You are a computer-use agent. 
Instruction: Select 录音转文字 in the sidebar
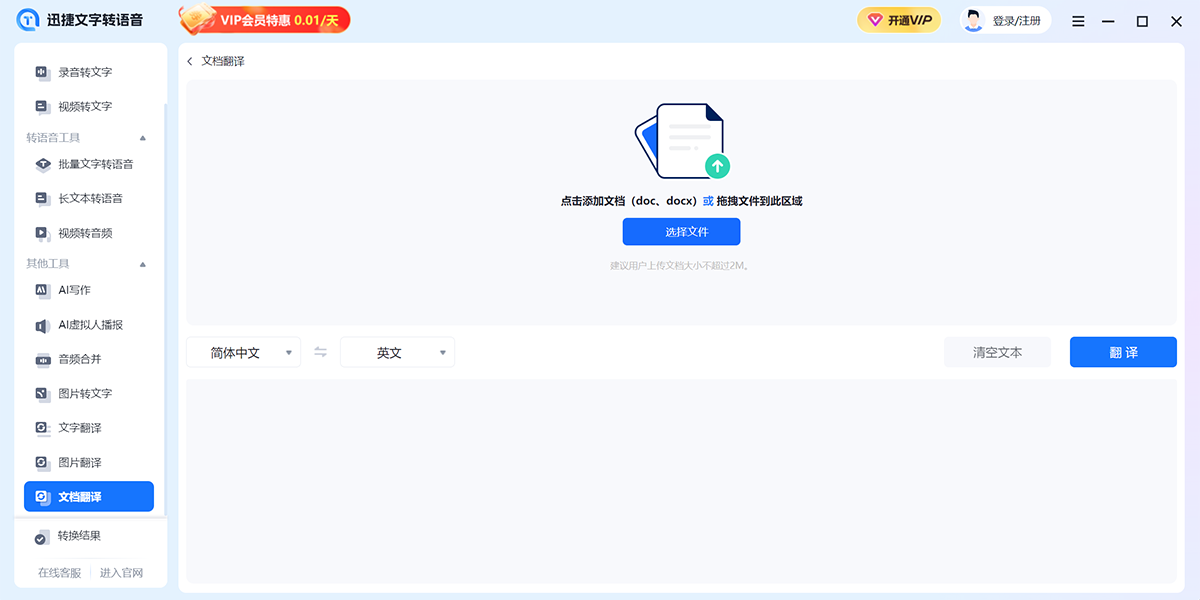pos(85,72)
